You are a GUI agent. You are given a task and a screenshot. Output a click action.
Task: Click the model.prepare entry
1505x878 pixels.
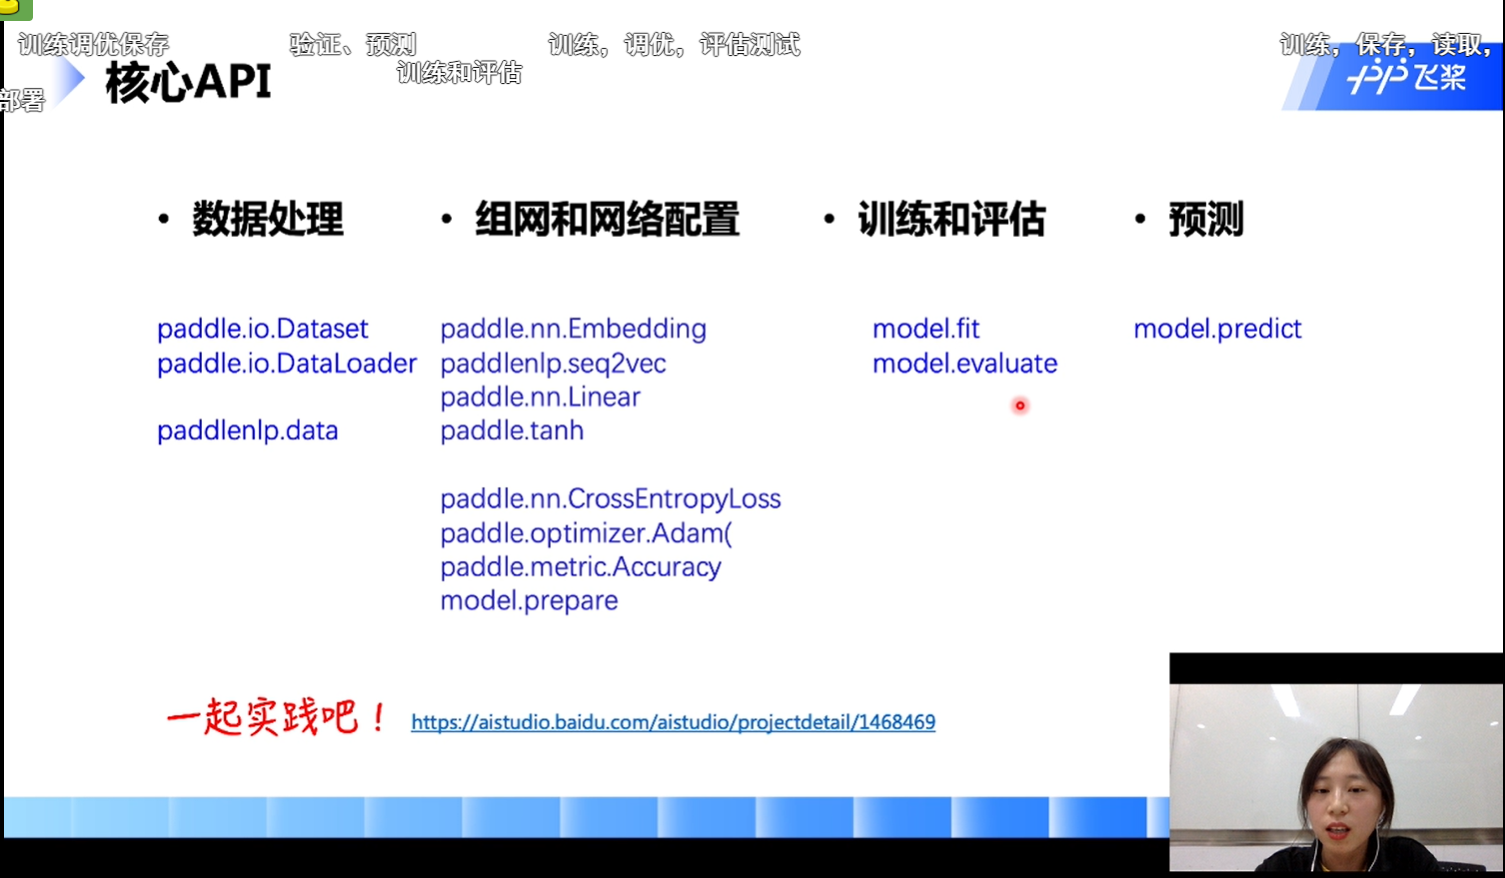(x=529, y=601)
